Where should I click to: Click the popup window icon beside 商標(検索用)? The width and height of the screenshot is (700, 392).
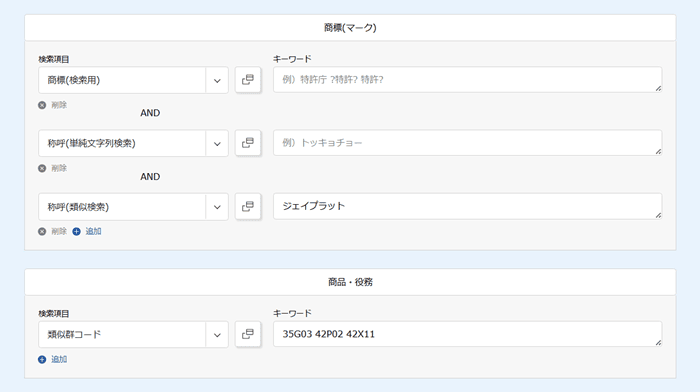[x=248, y=80]
